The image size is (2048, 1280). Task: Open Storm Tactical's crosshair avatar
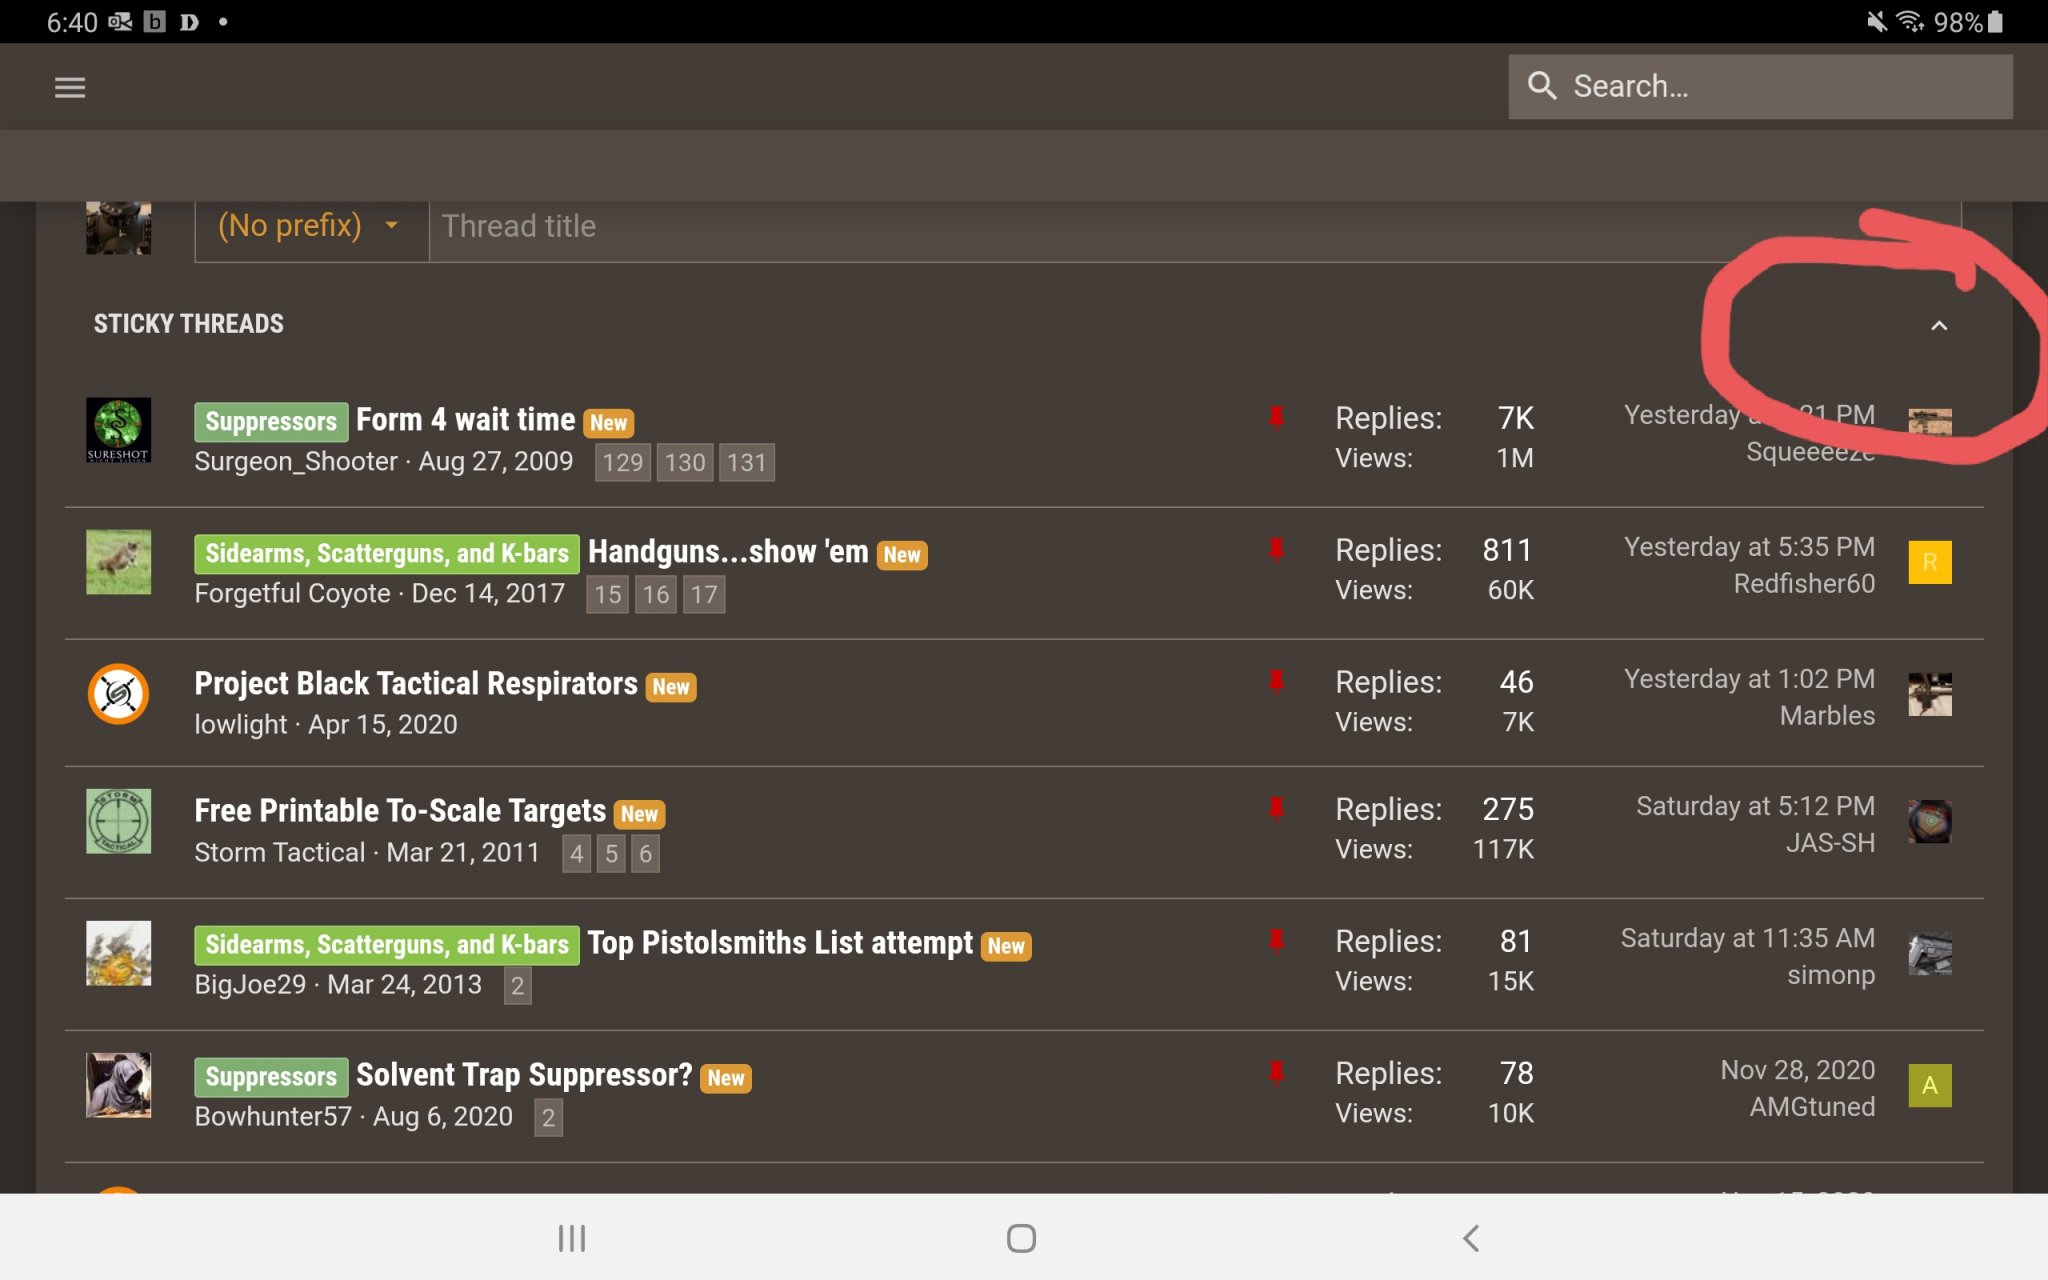click(x=118, y=821)
